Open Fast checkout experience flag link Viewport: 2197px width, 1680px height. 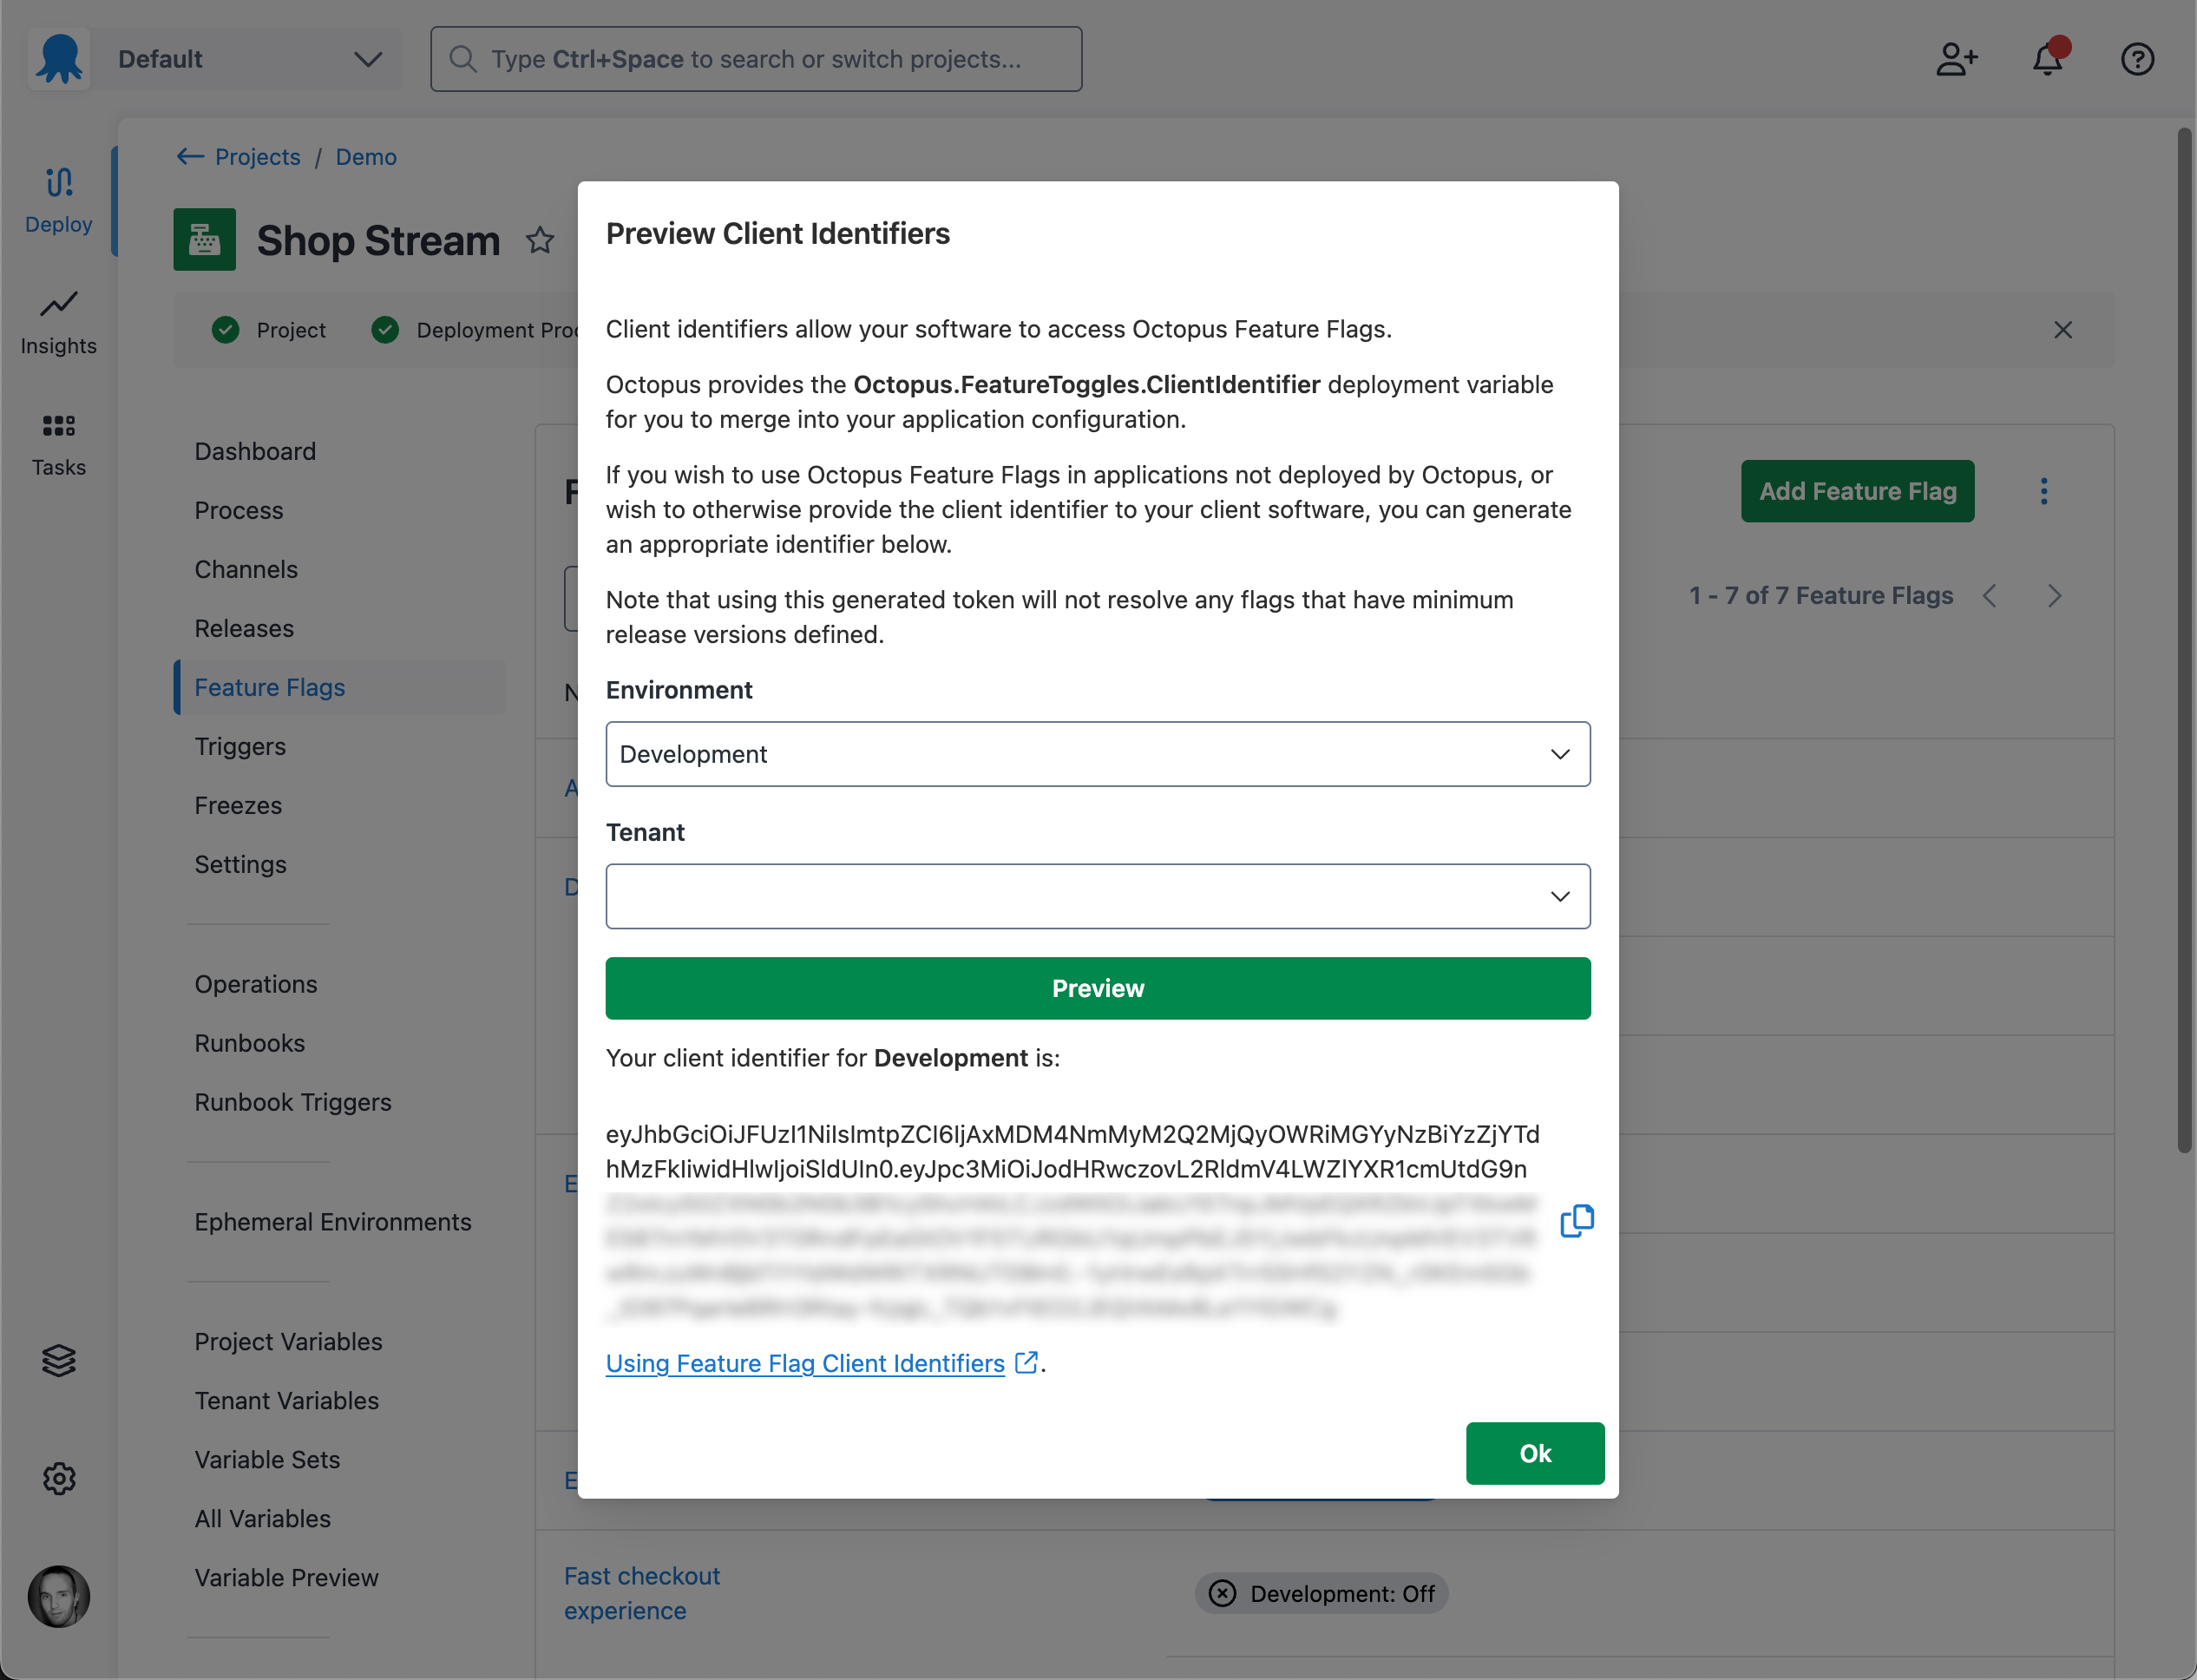point(642,1593)
